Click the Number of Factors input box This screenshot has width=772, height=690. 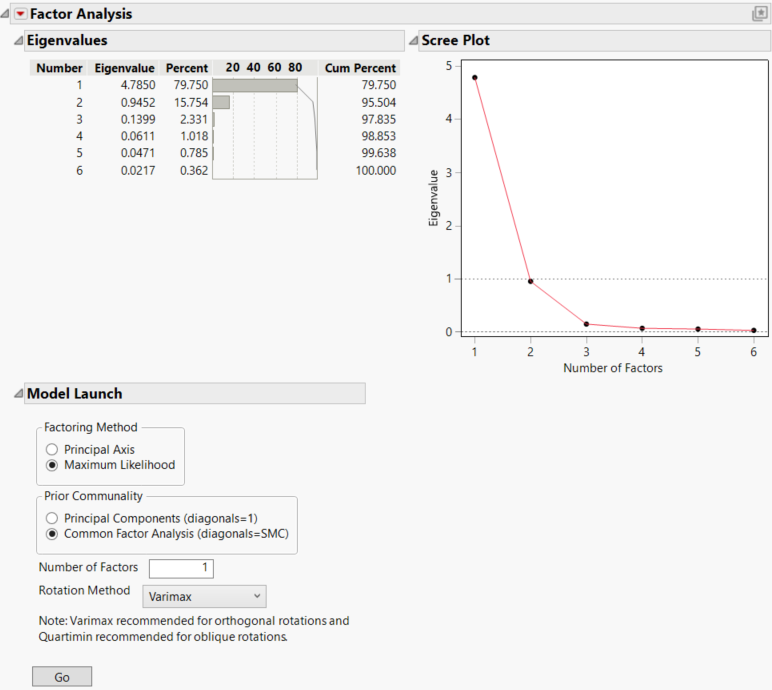pyautogui.click(x=181, y=568)
